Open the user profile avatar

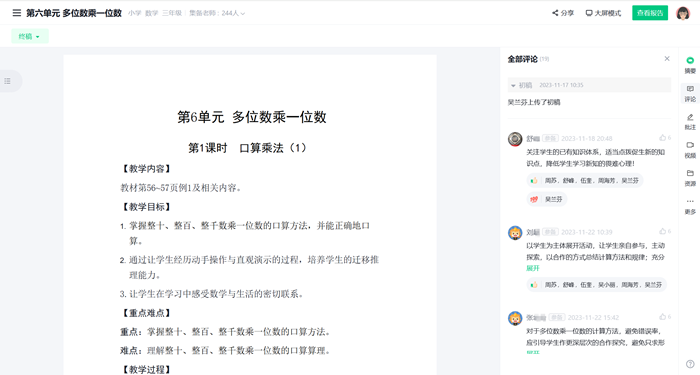[683, 13]
